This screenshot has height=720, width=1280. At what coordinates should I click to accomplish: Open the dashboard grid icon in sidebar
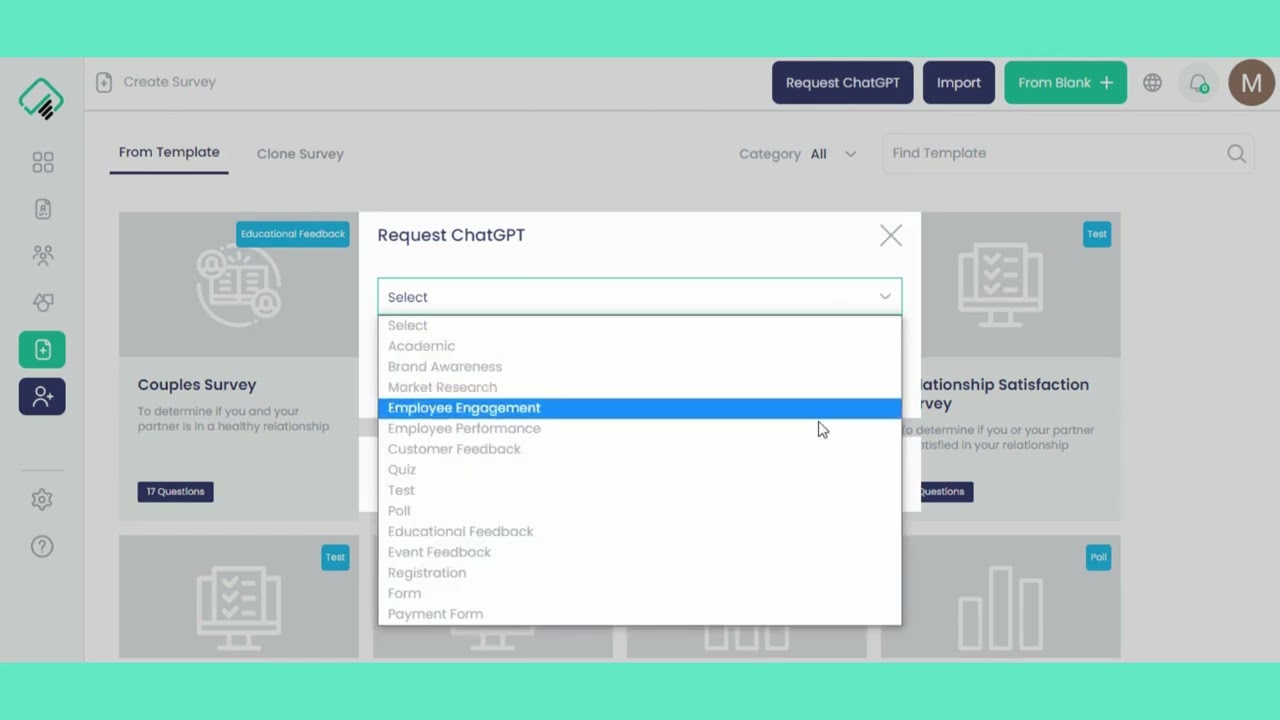[43, 162]
